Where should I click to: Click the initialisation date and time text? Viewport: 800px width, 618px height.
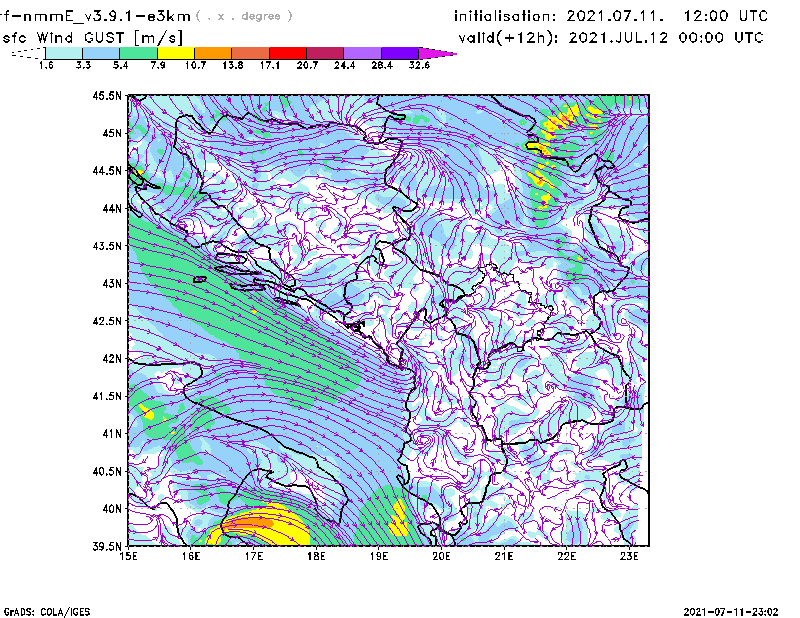(x=611, y=17)
